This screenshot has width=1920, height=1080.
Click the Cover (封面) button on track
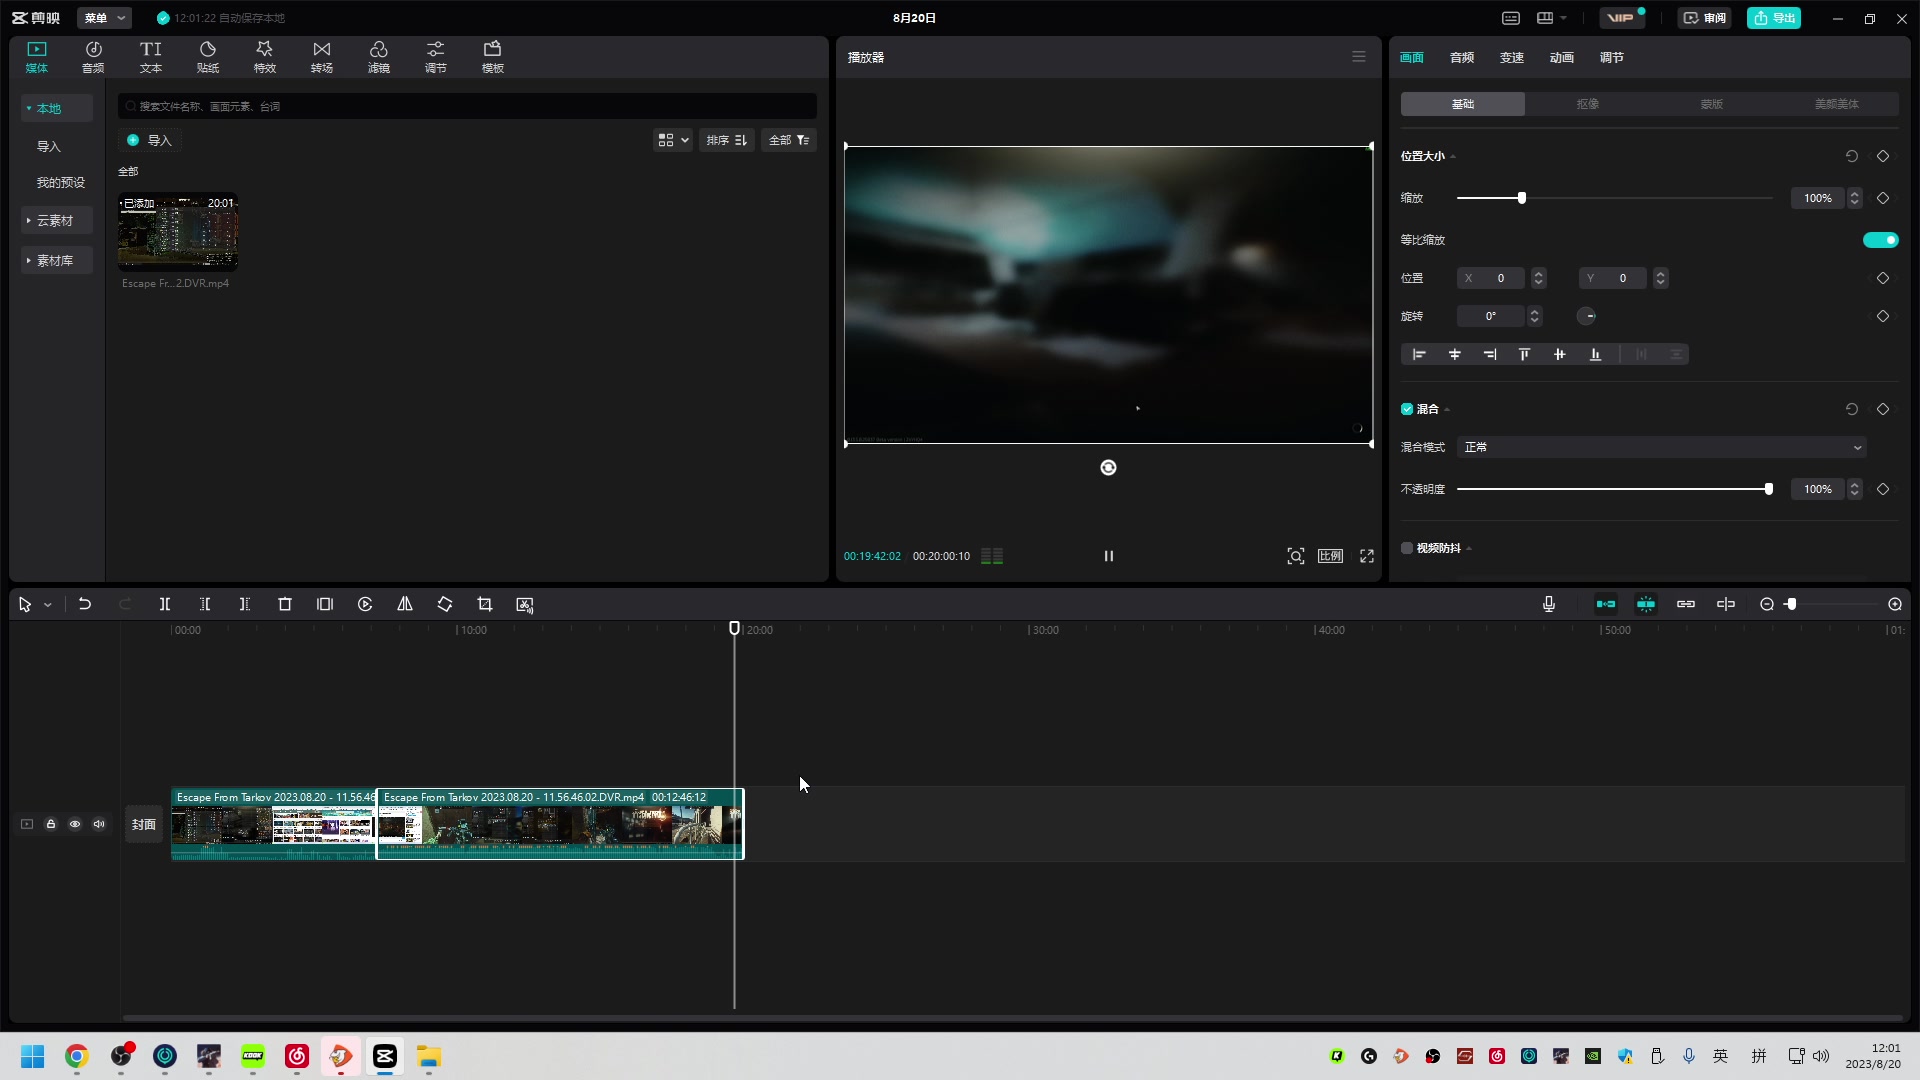pyautogui.click(x=144, y=824)
